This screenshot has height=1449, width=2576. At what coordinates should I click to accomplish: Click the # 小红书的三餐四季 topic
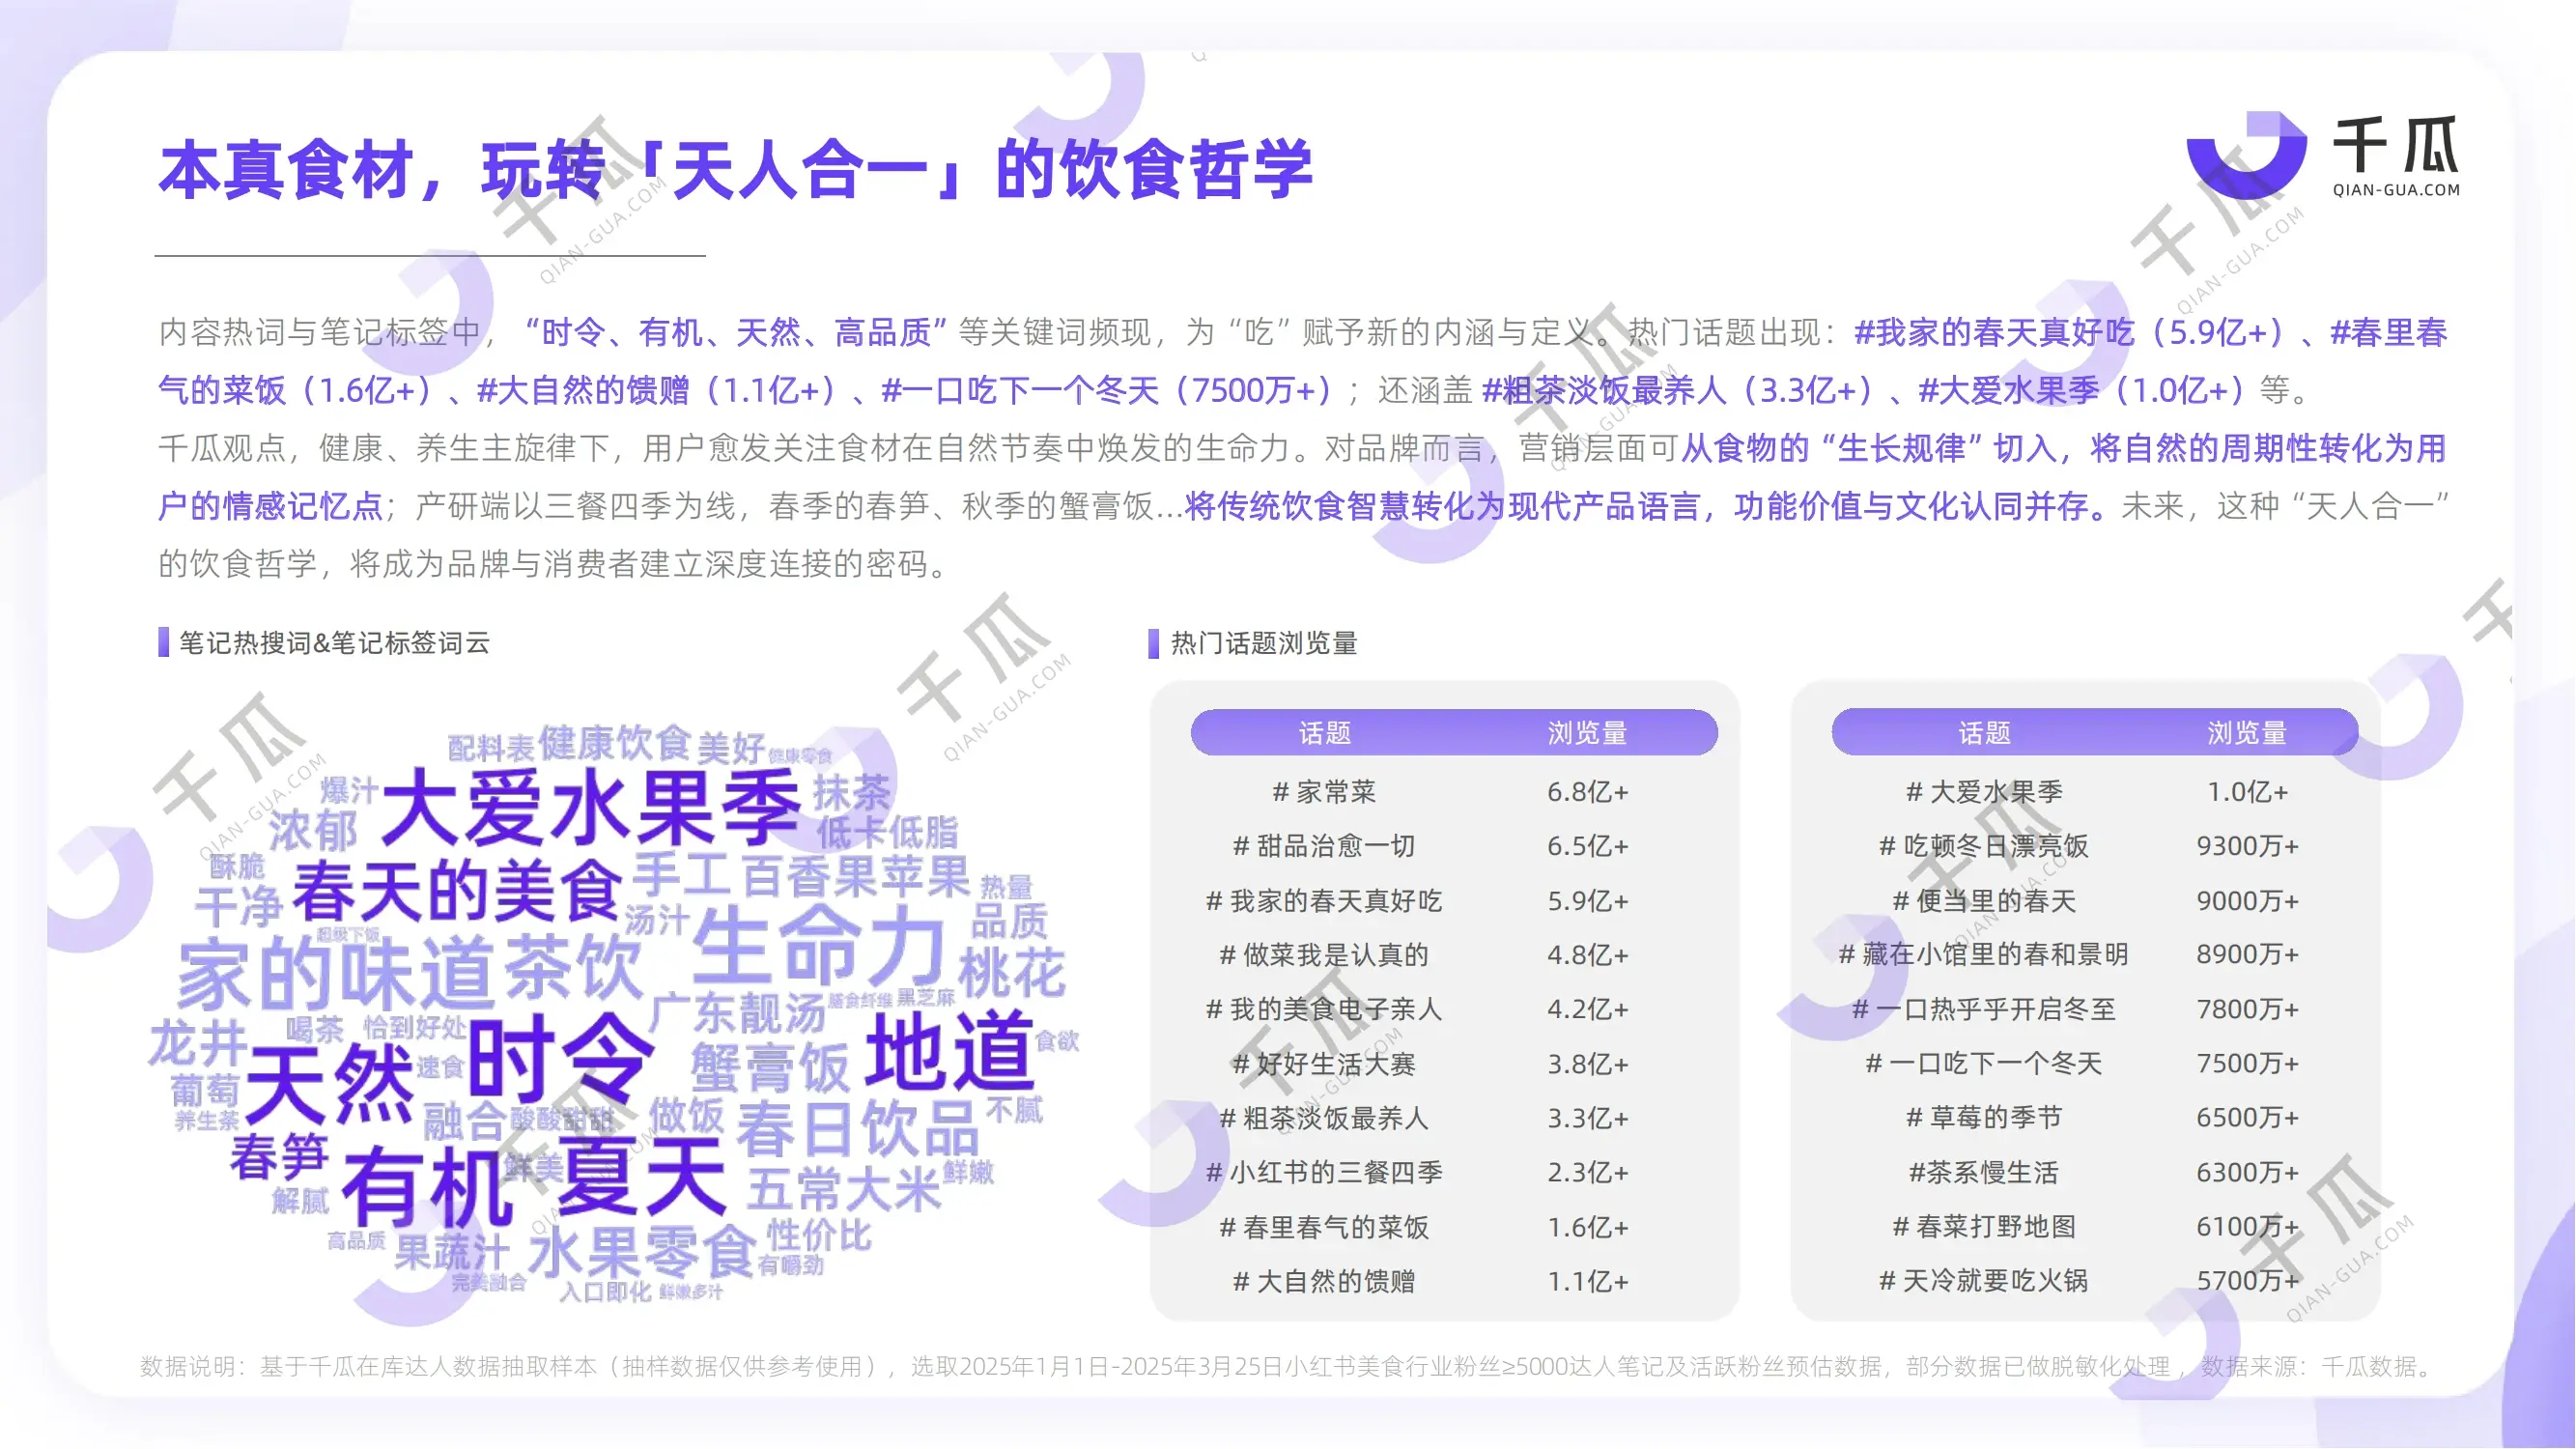(x=1324, y=1172)
